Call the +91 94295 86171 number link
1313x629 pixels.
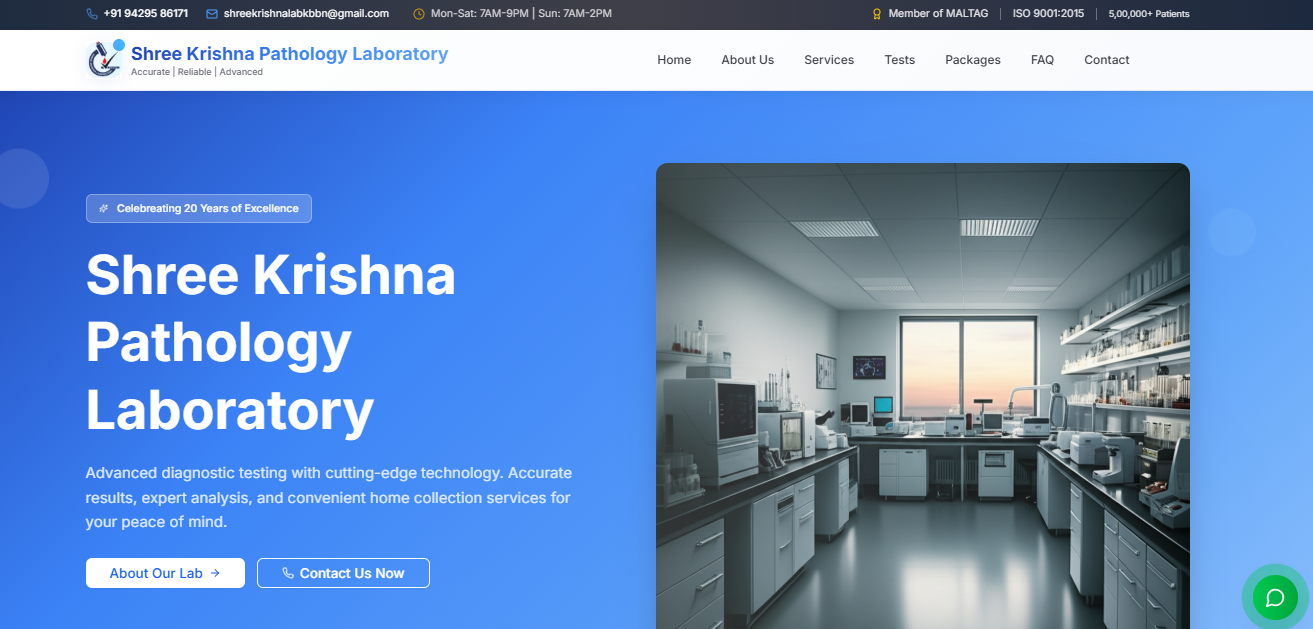pyautogui.click(x=146, y=14)
